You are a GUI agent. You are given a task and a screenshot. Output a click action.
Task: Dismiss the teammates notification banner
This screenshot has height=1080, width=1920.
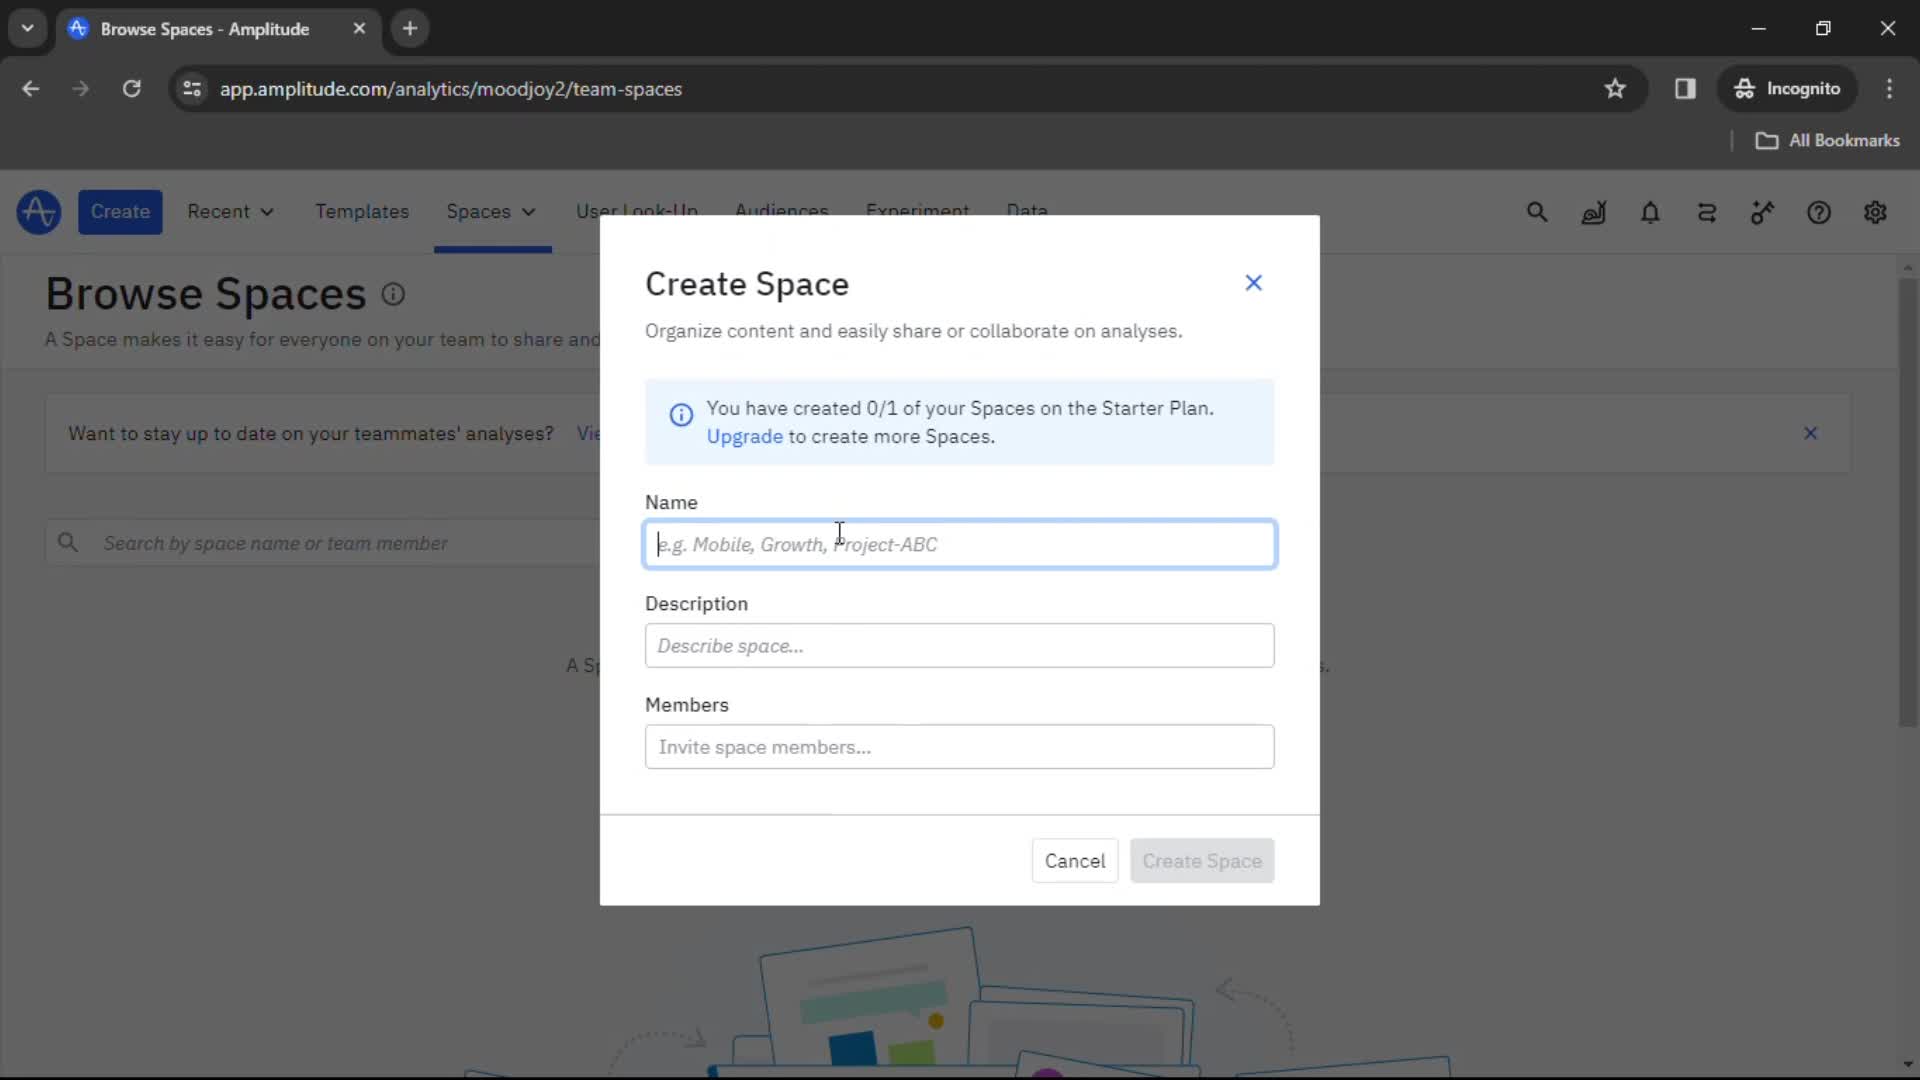pyautogui.click(x=1812, y=433)
